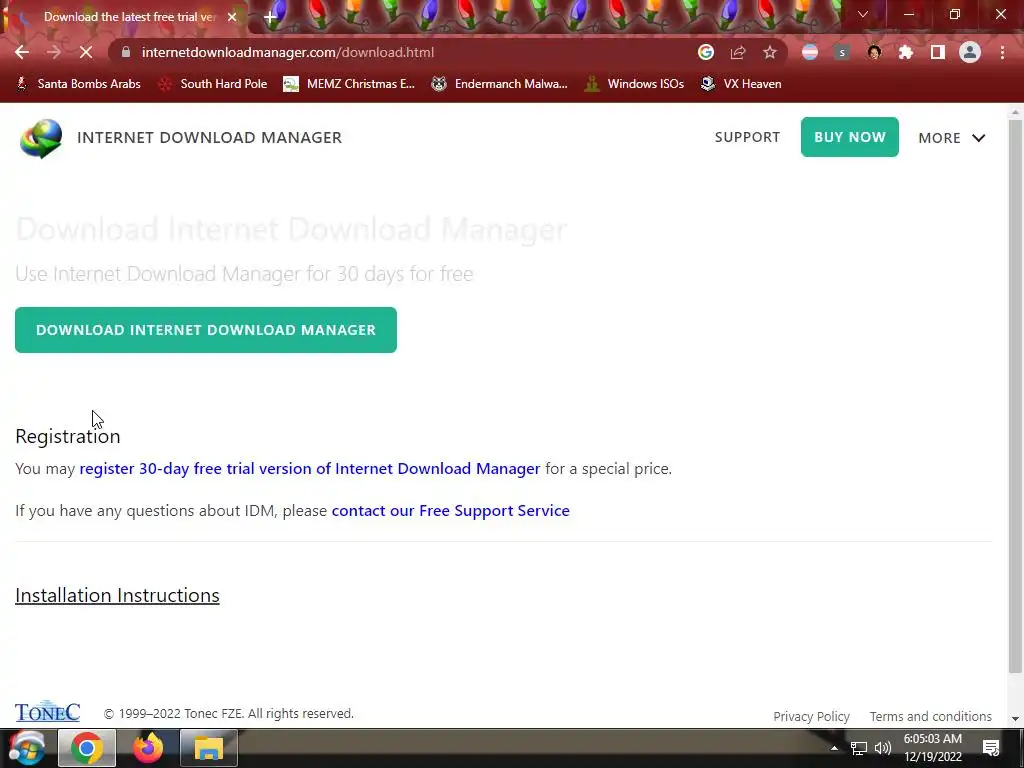Image resolution: width=1024 pixels, height=768 pixels.
Task: Open the Endermanch Malware bookmark
Action: point(499,84)
